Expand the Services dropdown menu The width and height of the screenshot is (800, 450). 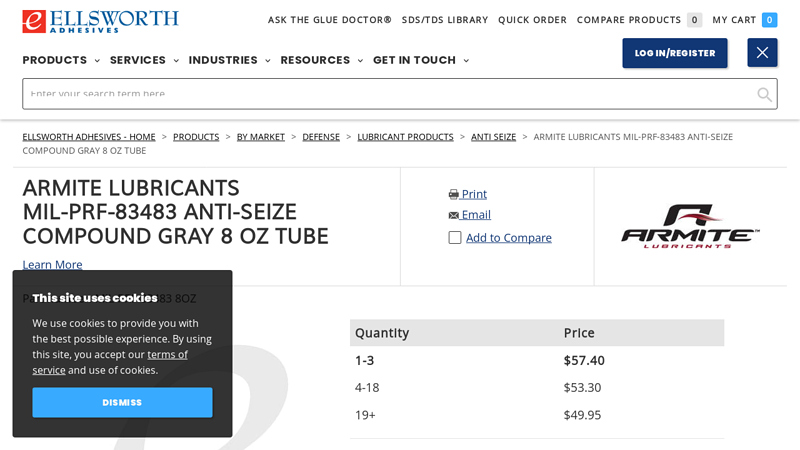144,60
